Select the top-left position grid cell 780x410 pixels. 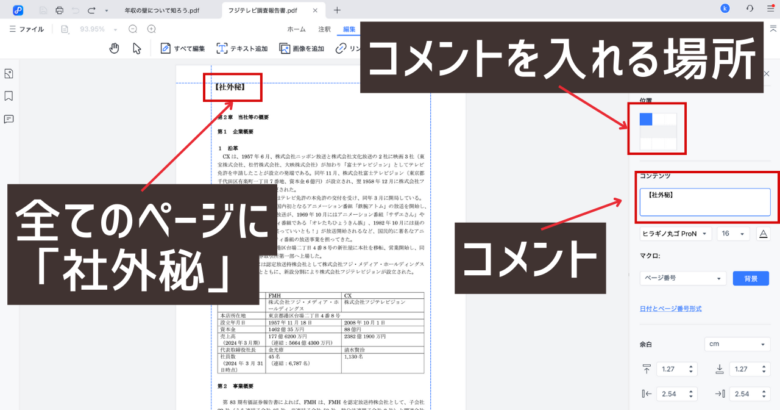[x=645, y=119]
